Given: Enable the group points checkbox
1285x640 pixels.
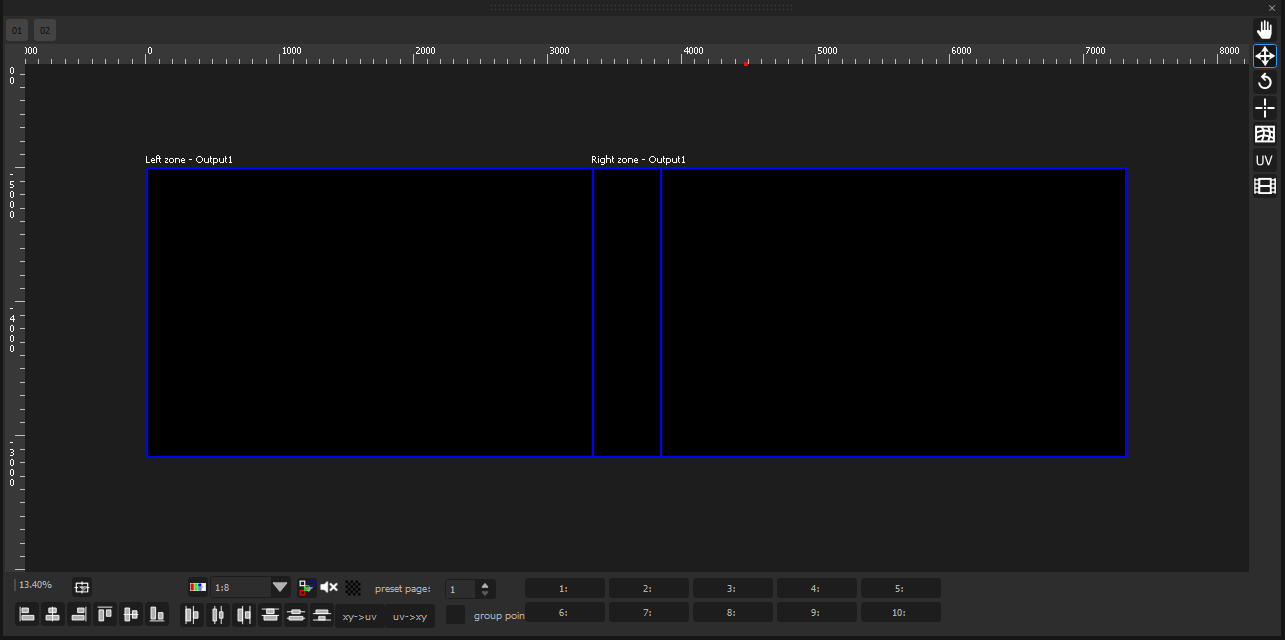Looking at the screenshot, I should [455, 615].
